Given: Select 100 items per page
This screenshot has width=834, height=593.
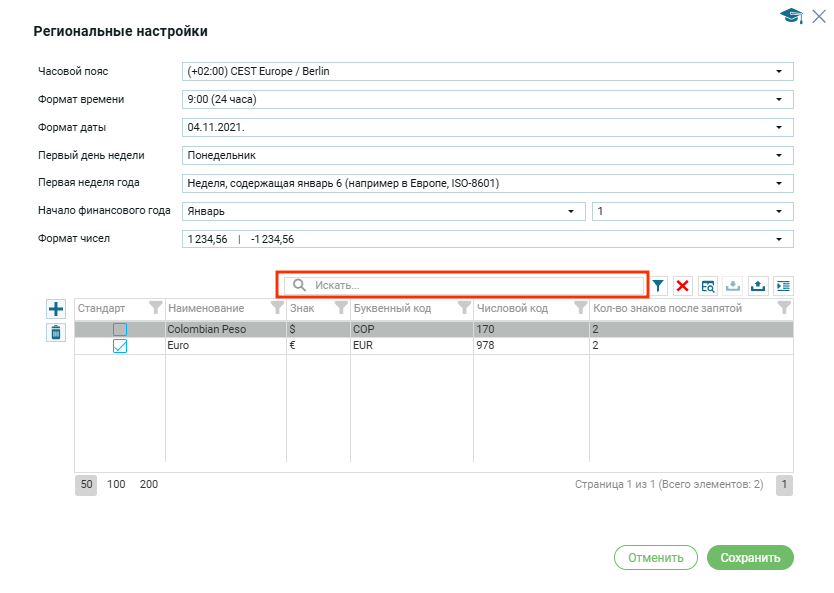Looking at the screenshot, I should (x=116, y=484).
